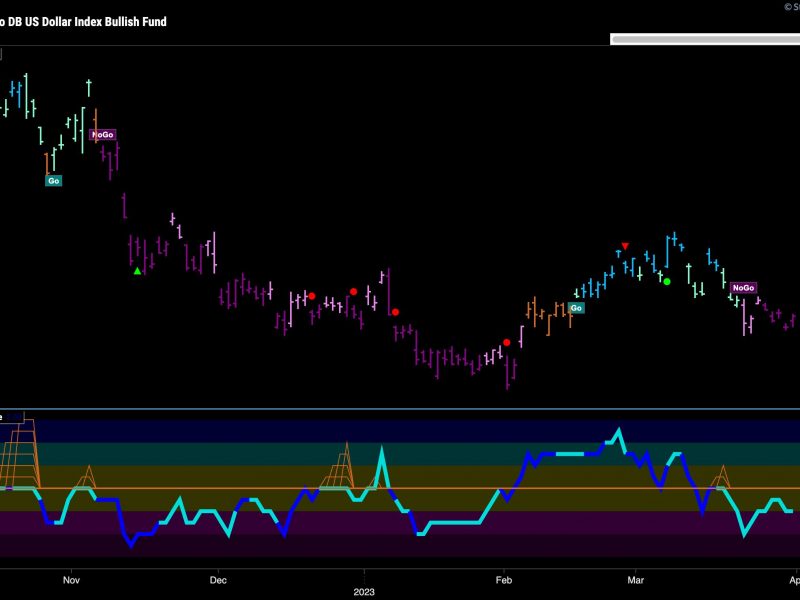Click the red down-triangle marker in late February
800x600 pixels.
click(625, 246)
